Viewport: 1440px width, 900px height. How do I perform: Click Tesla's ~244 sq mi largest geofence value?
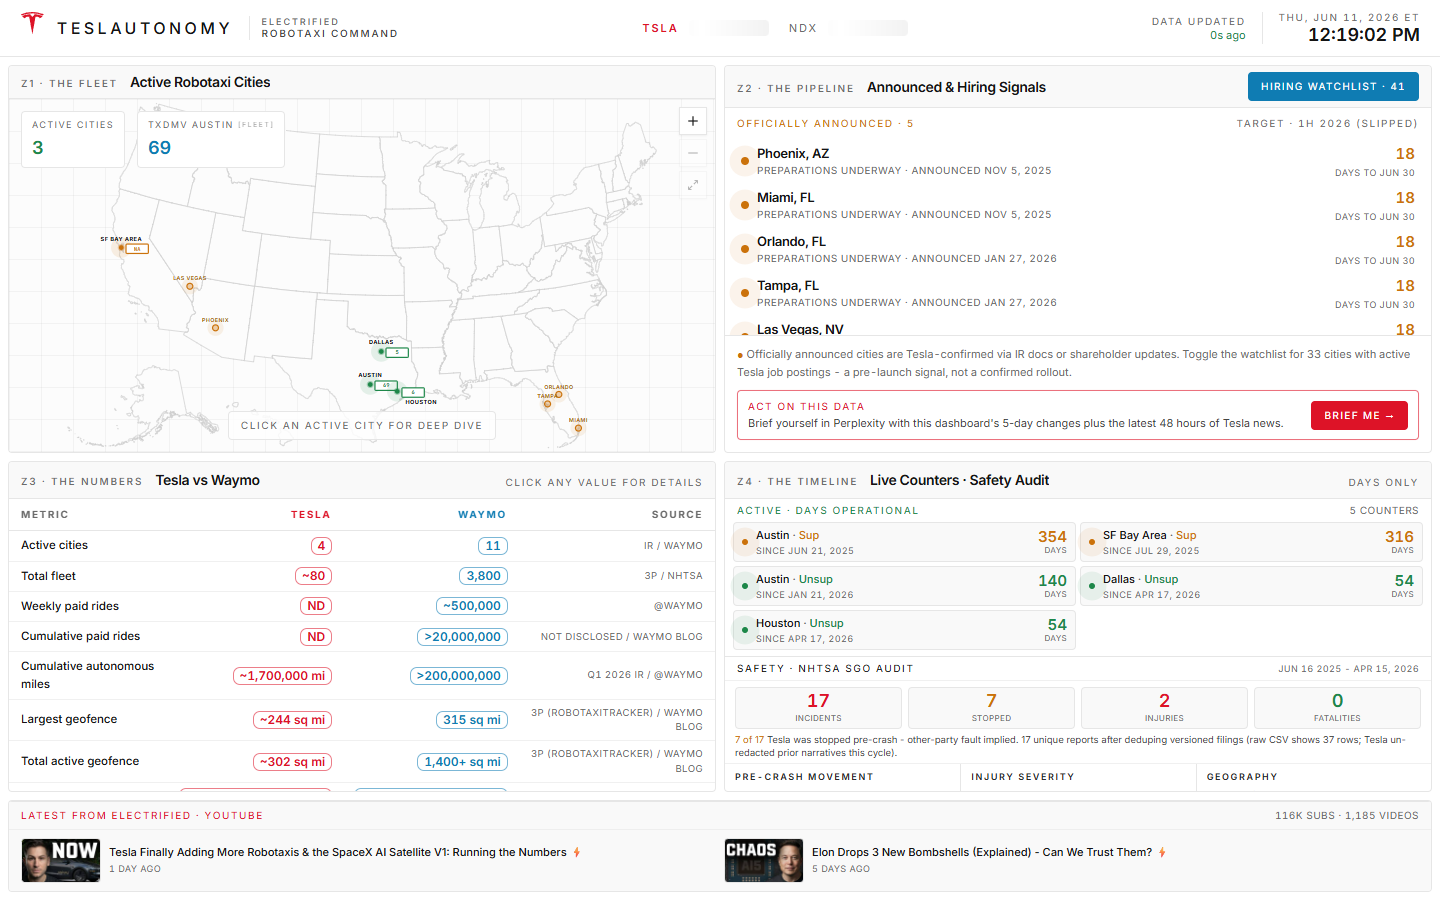pos(292,720)
